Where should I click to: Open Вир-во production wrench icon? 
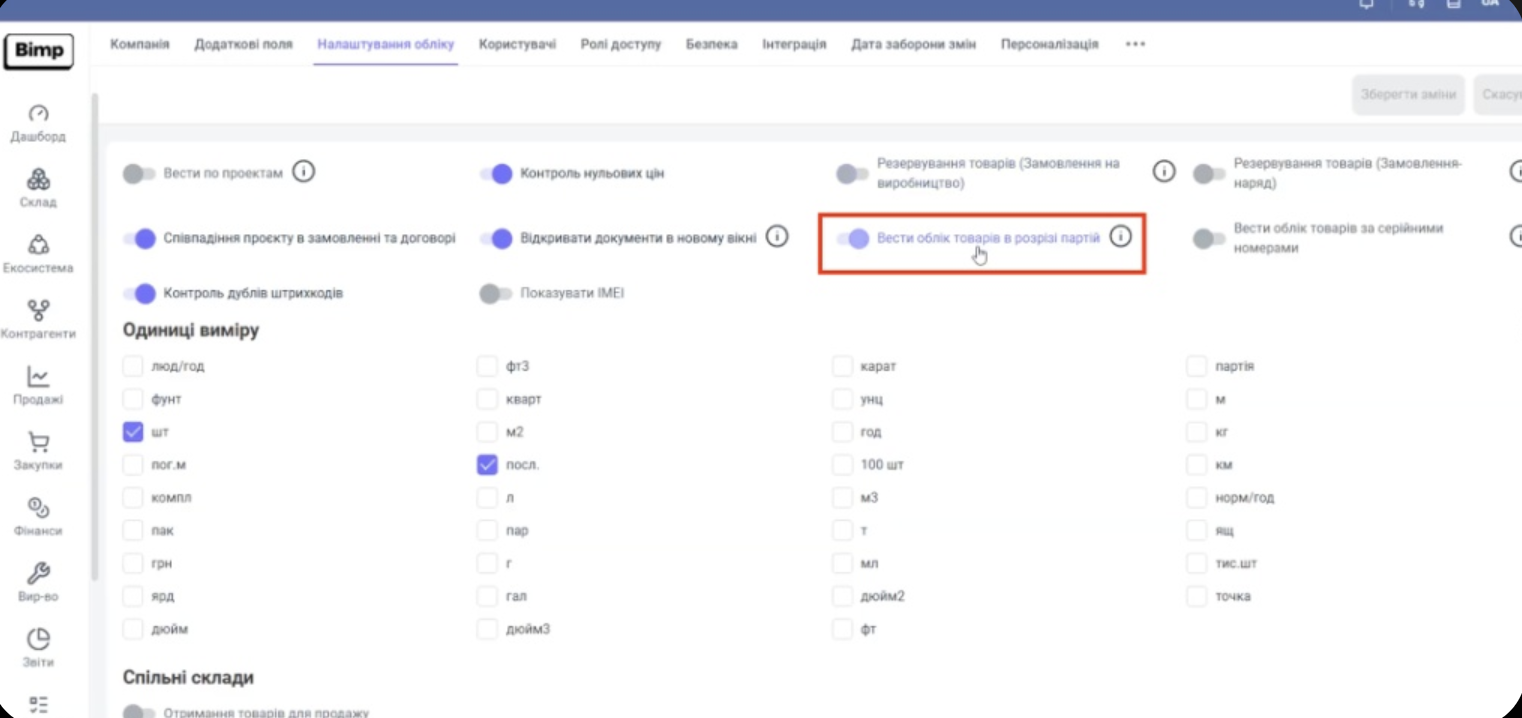38,575
